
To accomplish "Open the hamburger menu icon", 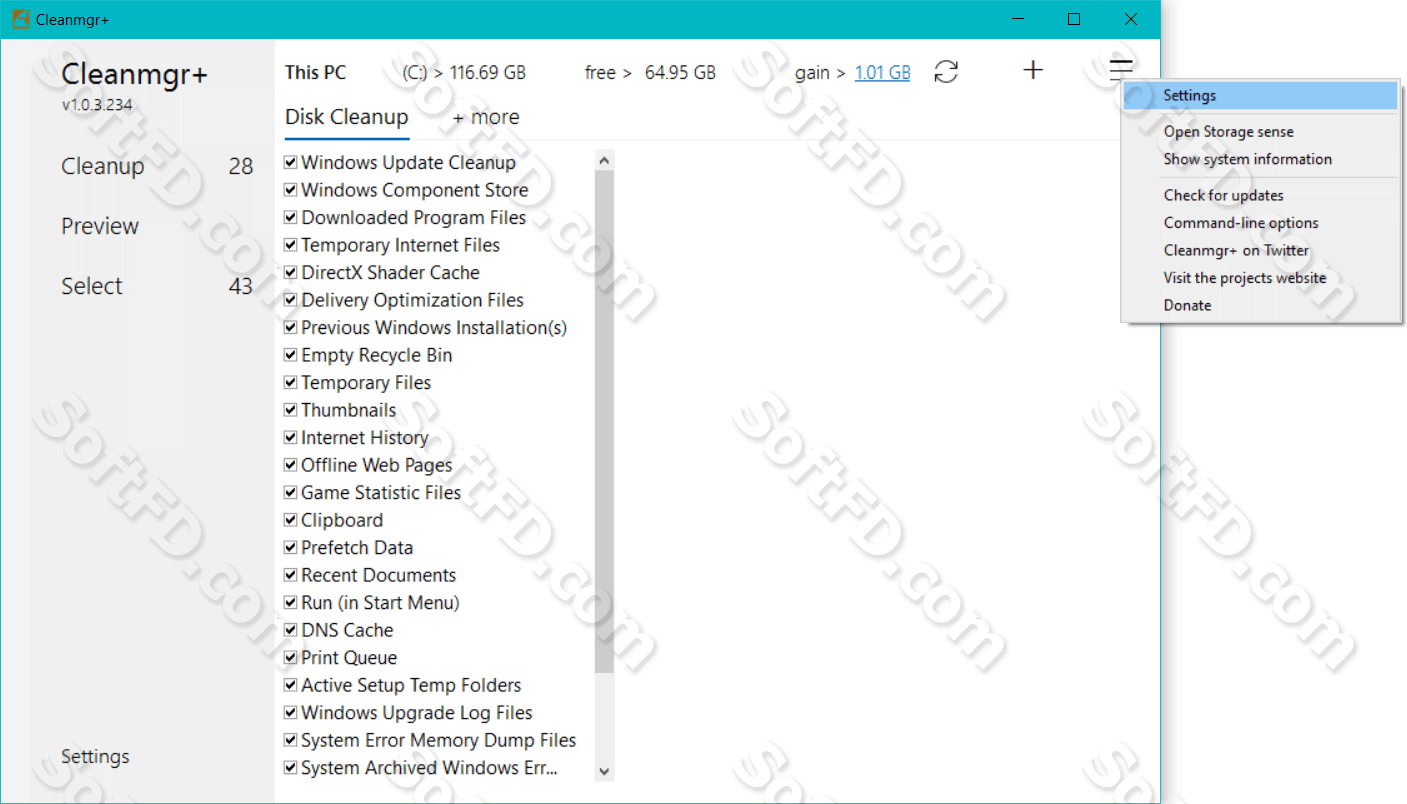I will point(1120,70).
